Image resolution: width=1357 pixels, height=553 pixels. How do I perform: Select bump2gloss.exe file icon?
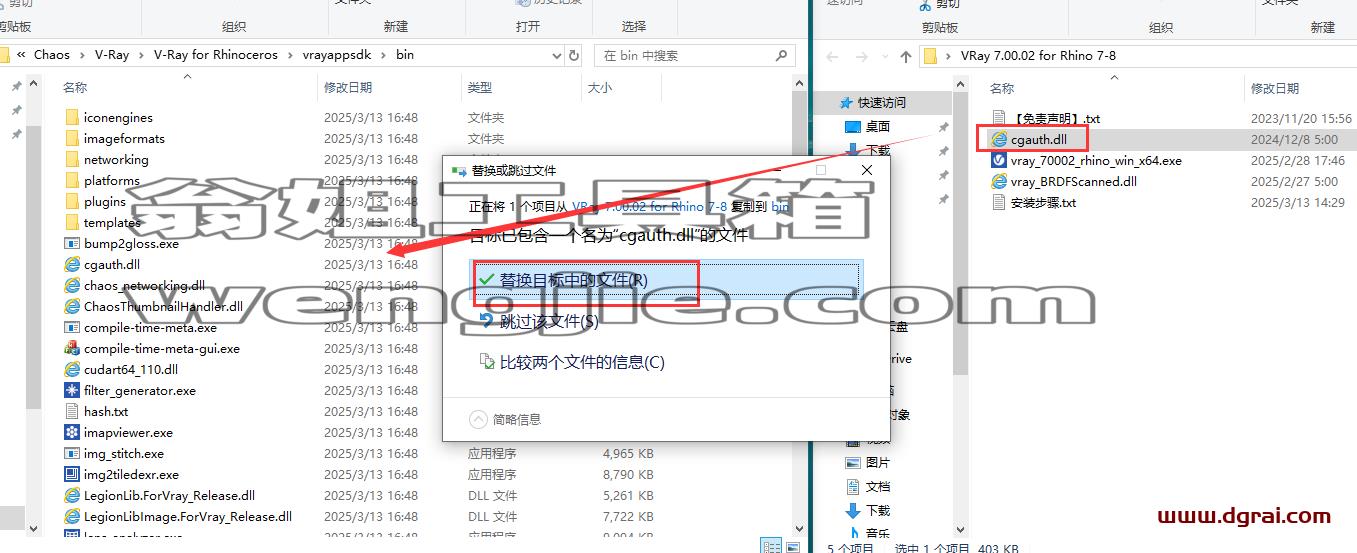[x=72, y=243]
